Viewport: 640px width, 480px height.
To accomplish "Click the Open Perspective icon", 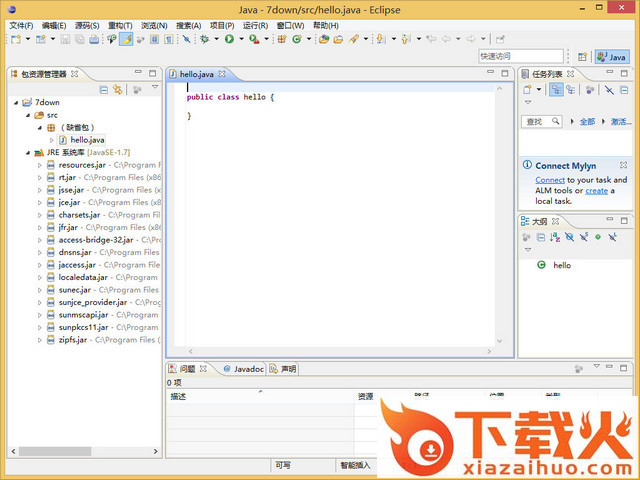I will pyautogui.click(x=582, y=57).
